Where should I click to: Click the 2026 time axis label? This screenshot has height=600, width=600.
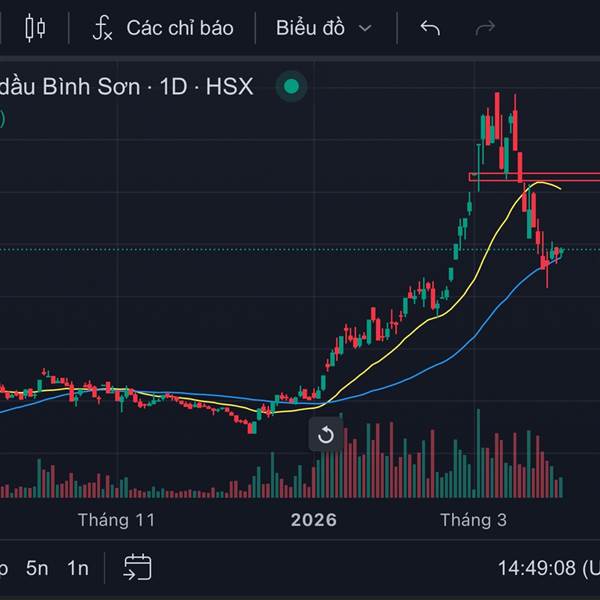314,520
